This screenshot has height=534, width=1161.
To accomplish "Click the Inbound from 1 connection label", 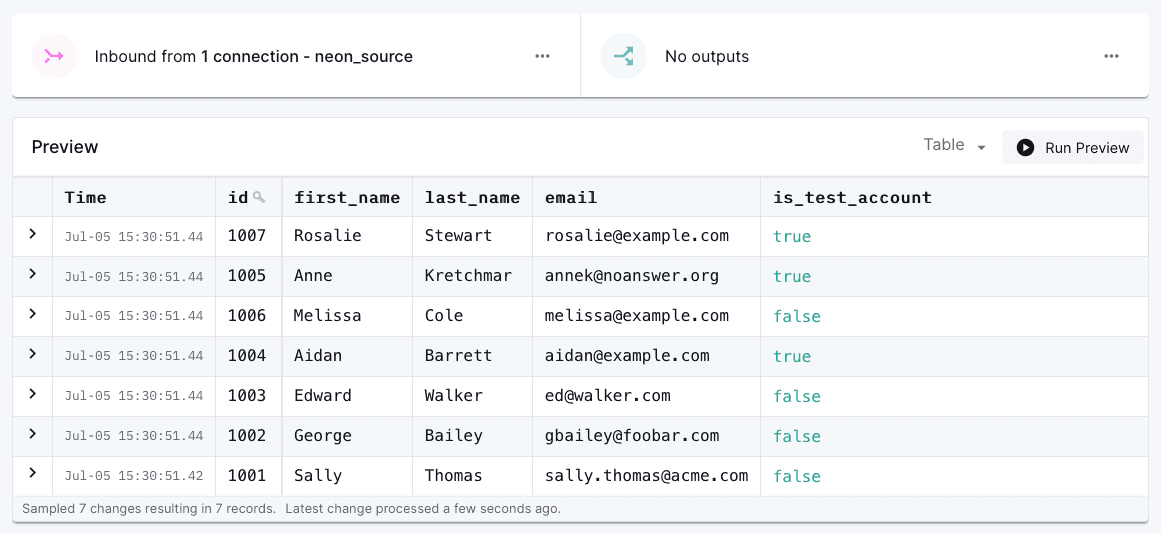I will click(253, 56).
